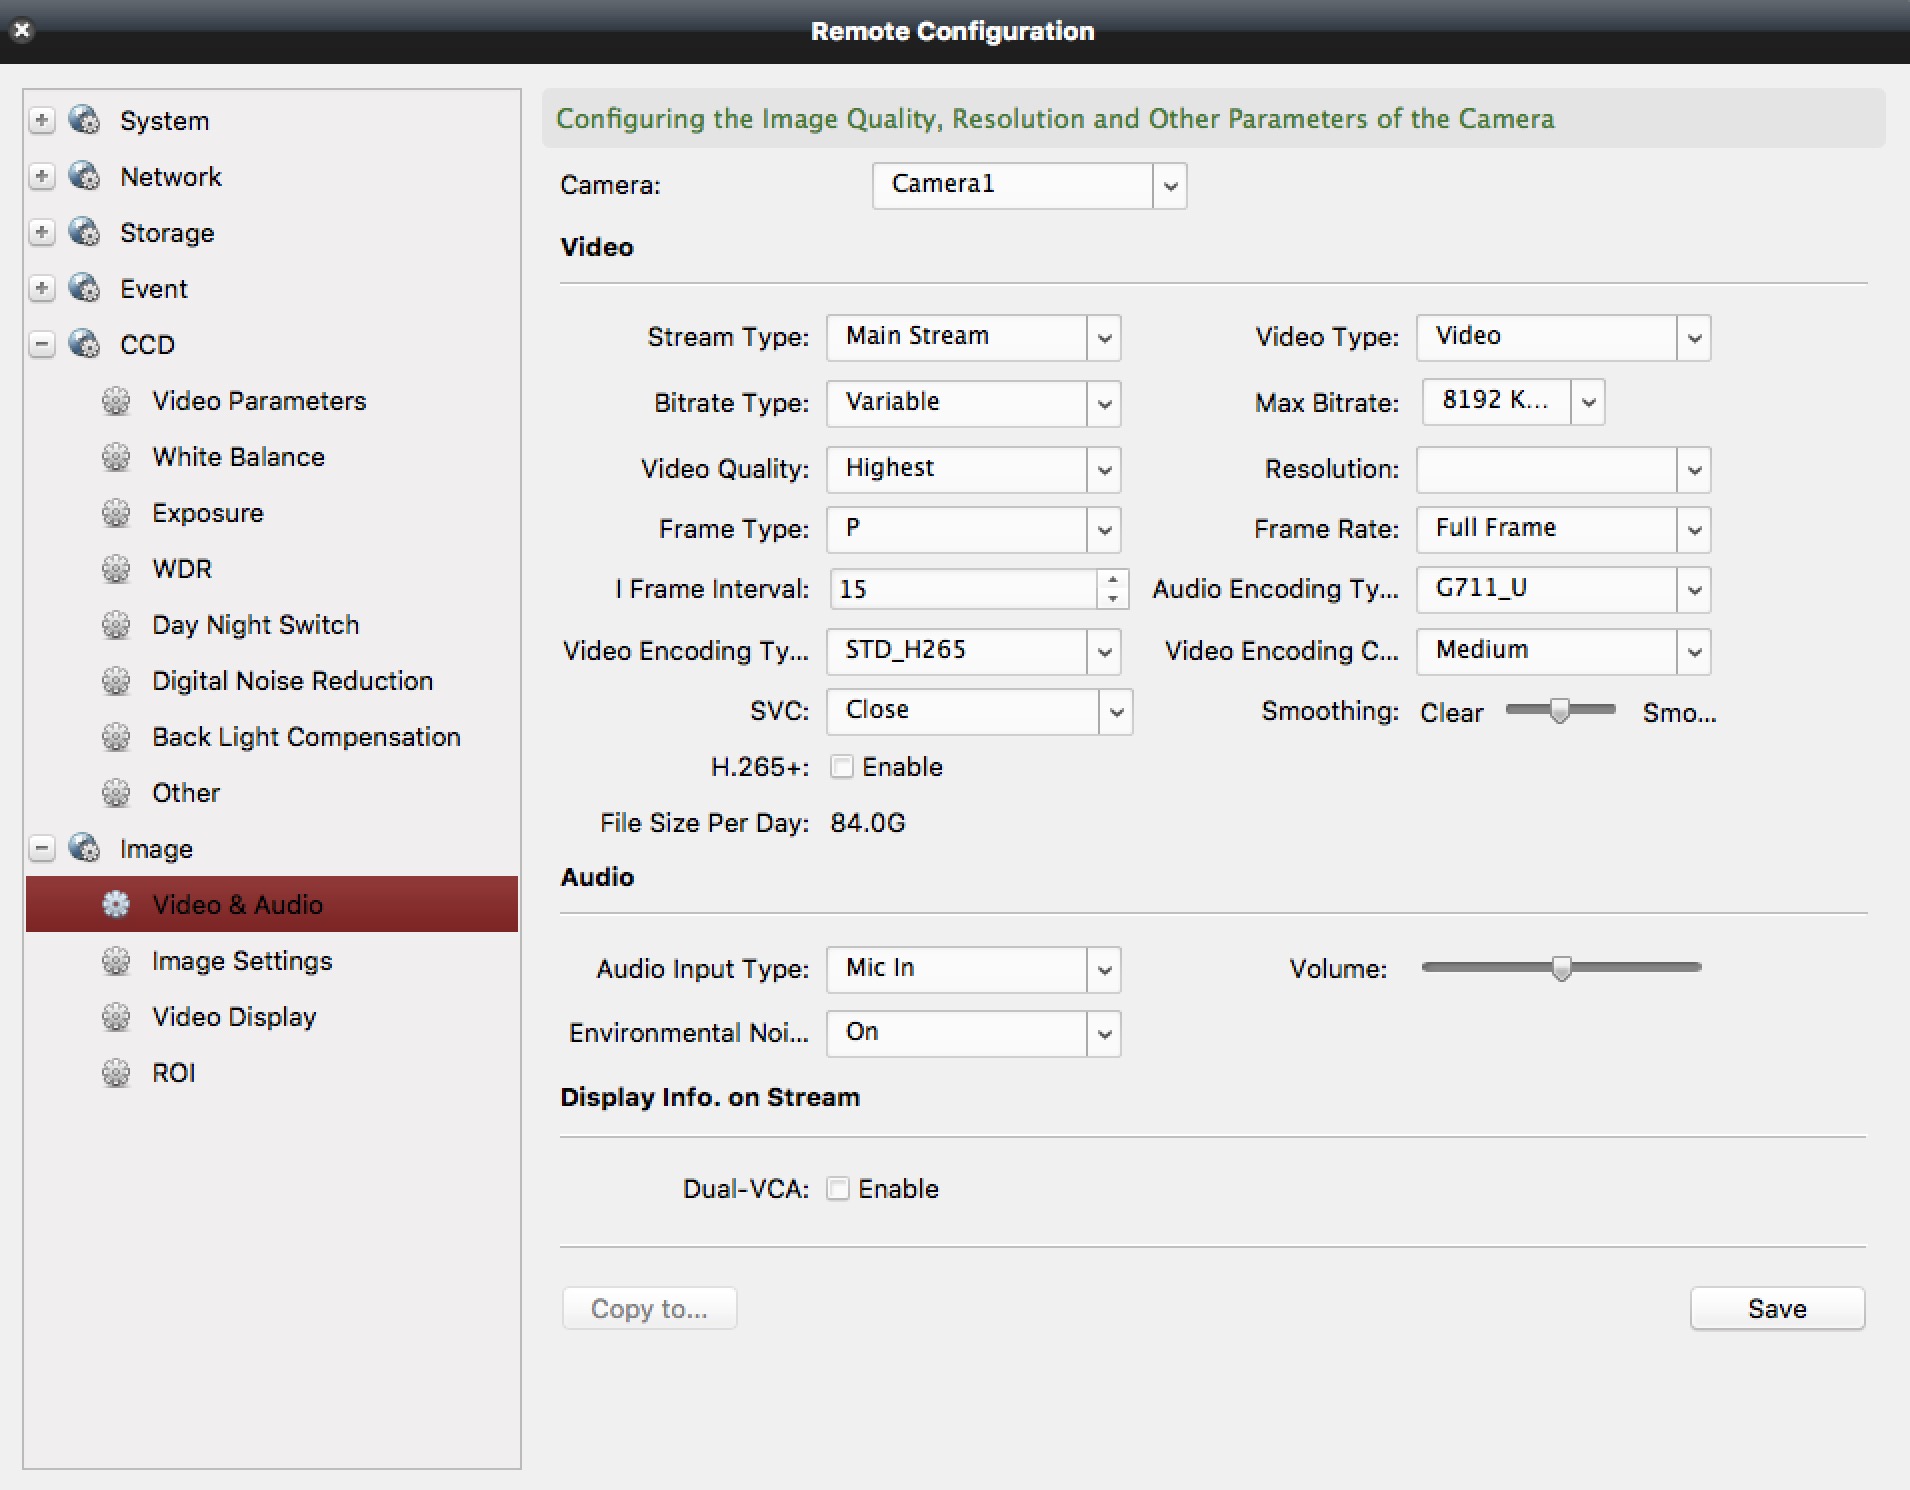Open the empty Resolution dropdown

[x=1693, y=470]
